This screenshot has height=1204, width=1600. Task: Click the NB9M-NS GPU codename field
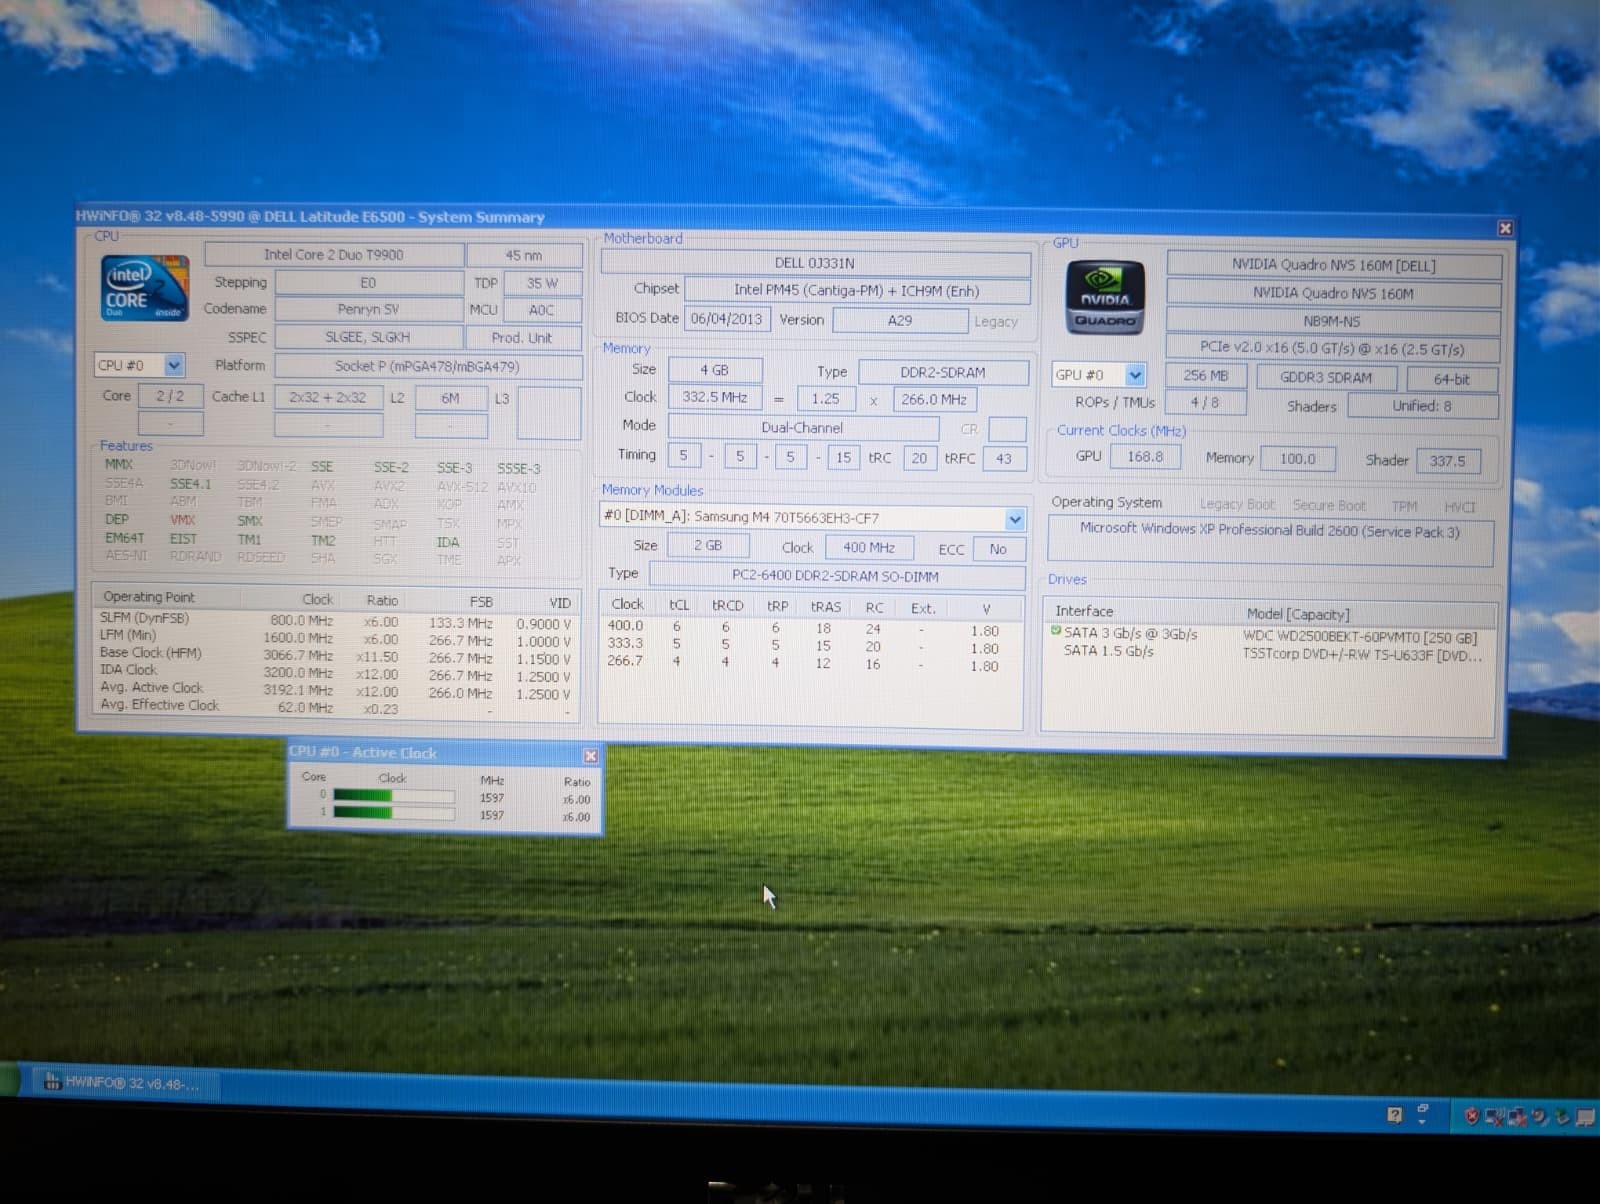click(x=1333, y=322)
